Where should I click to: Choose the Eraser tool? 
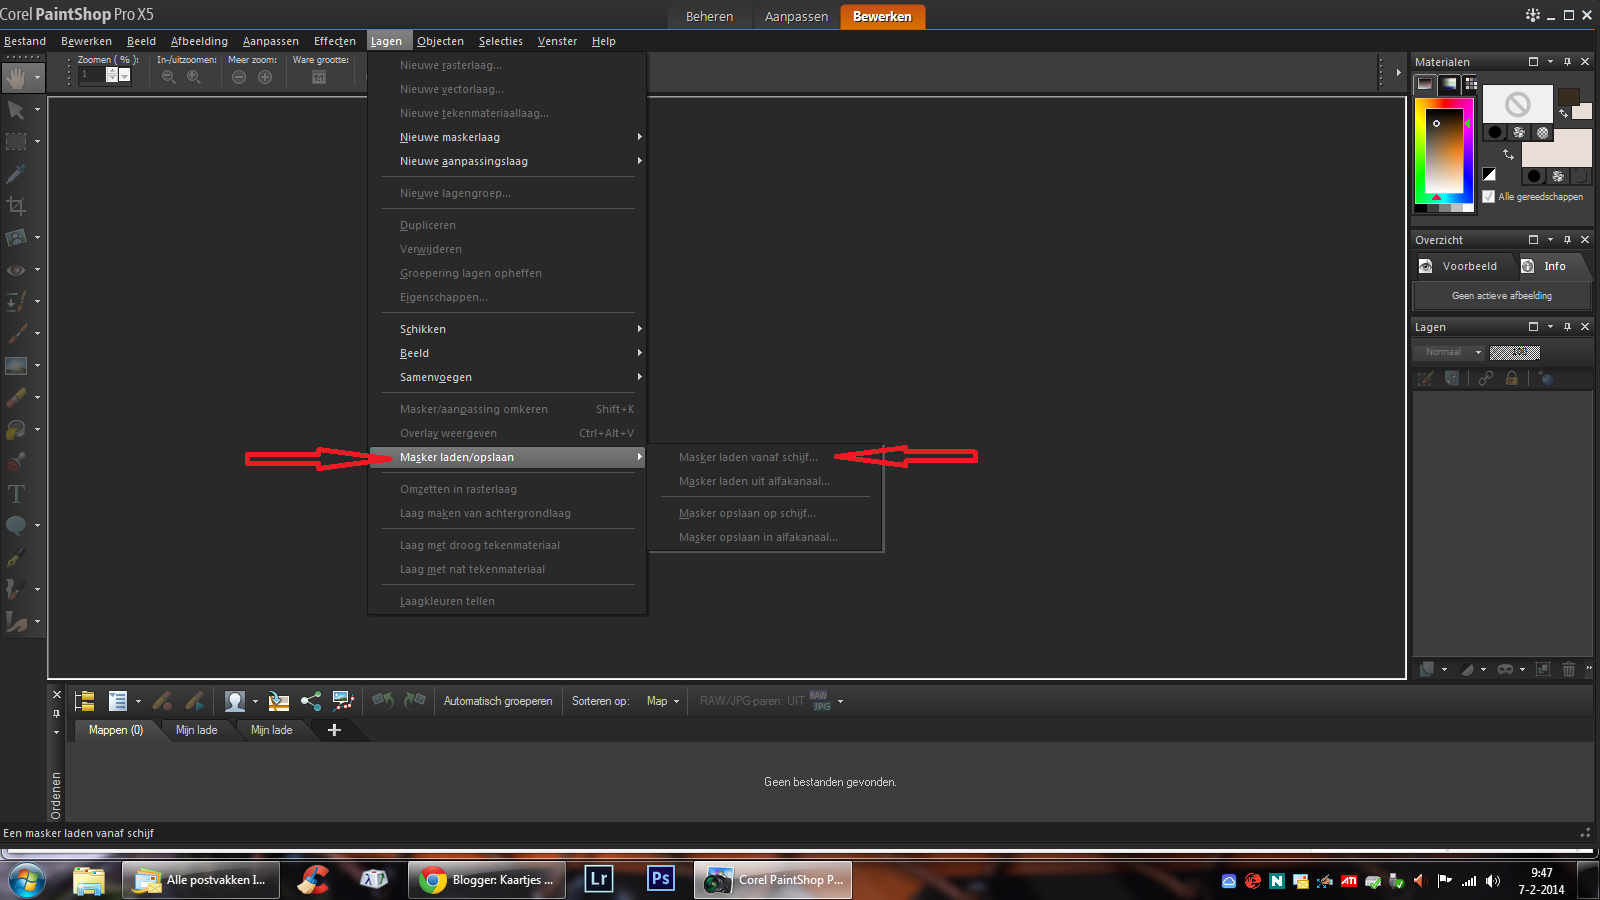coord(15,398)
